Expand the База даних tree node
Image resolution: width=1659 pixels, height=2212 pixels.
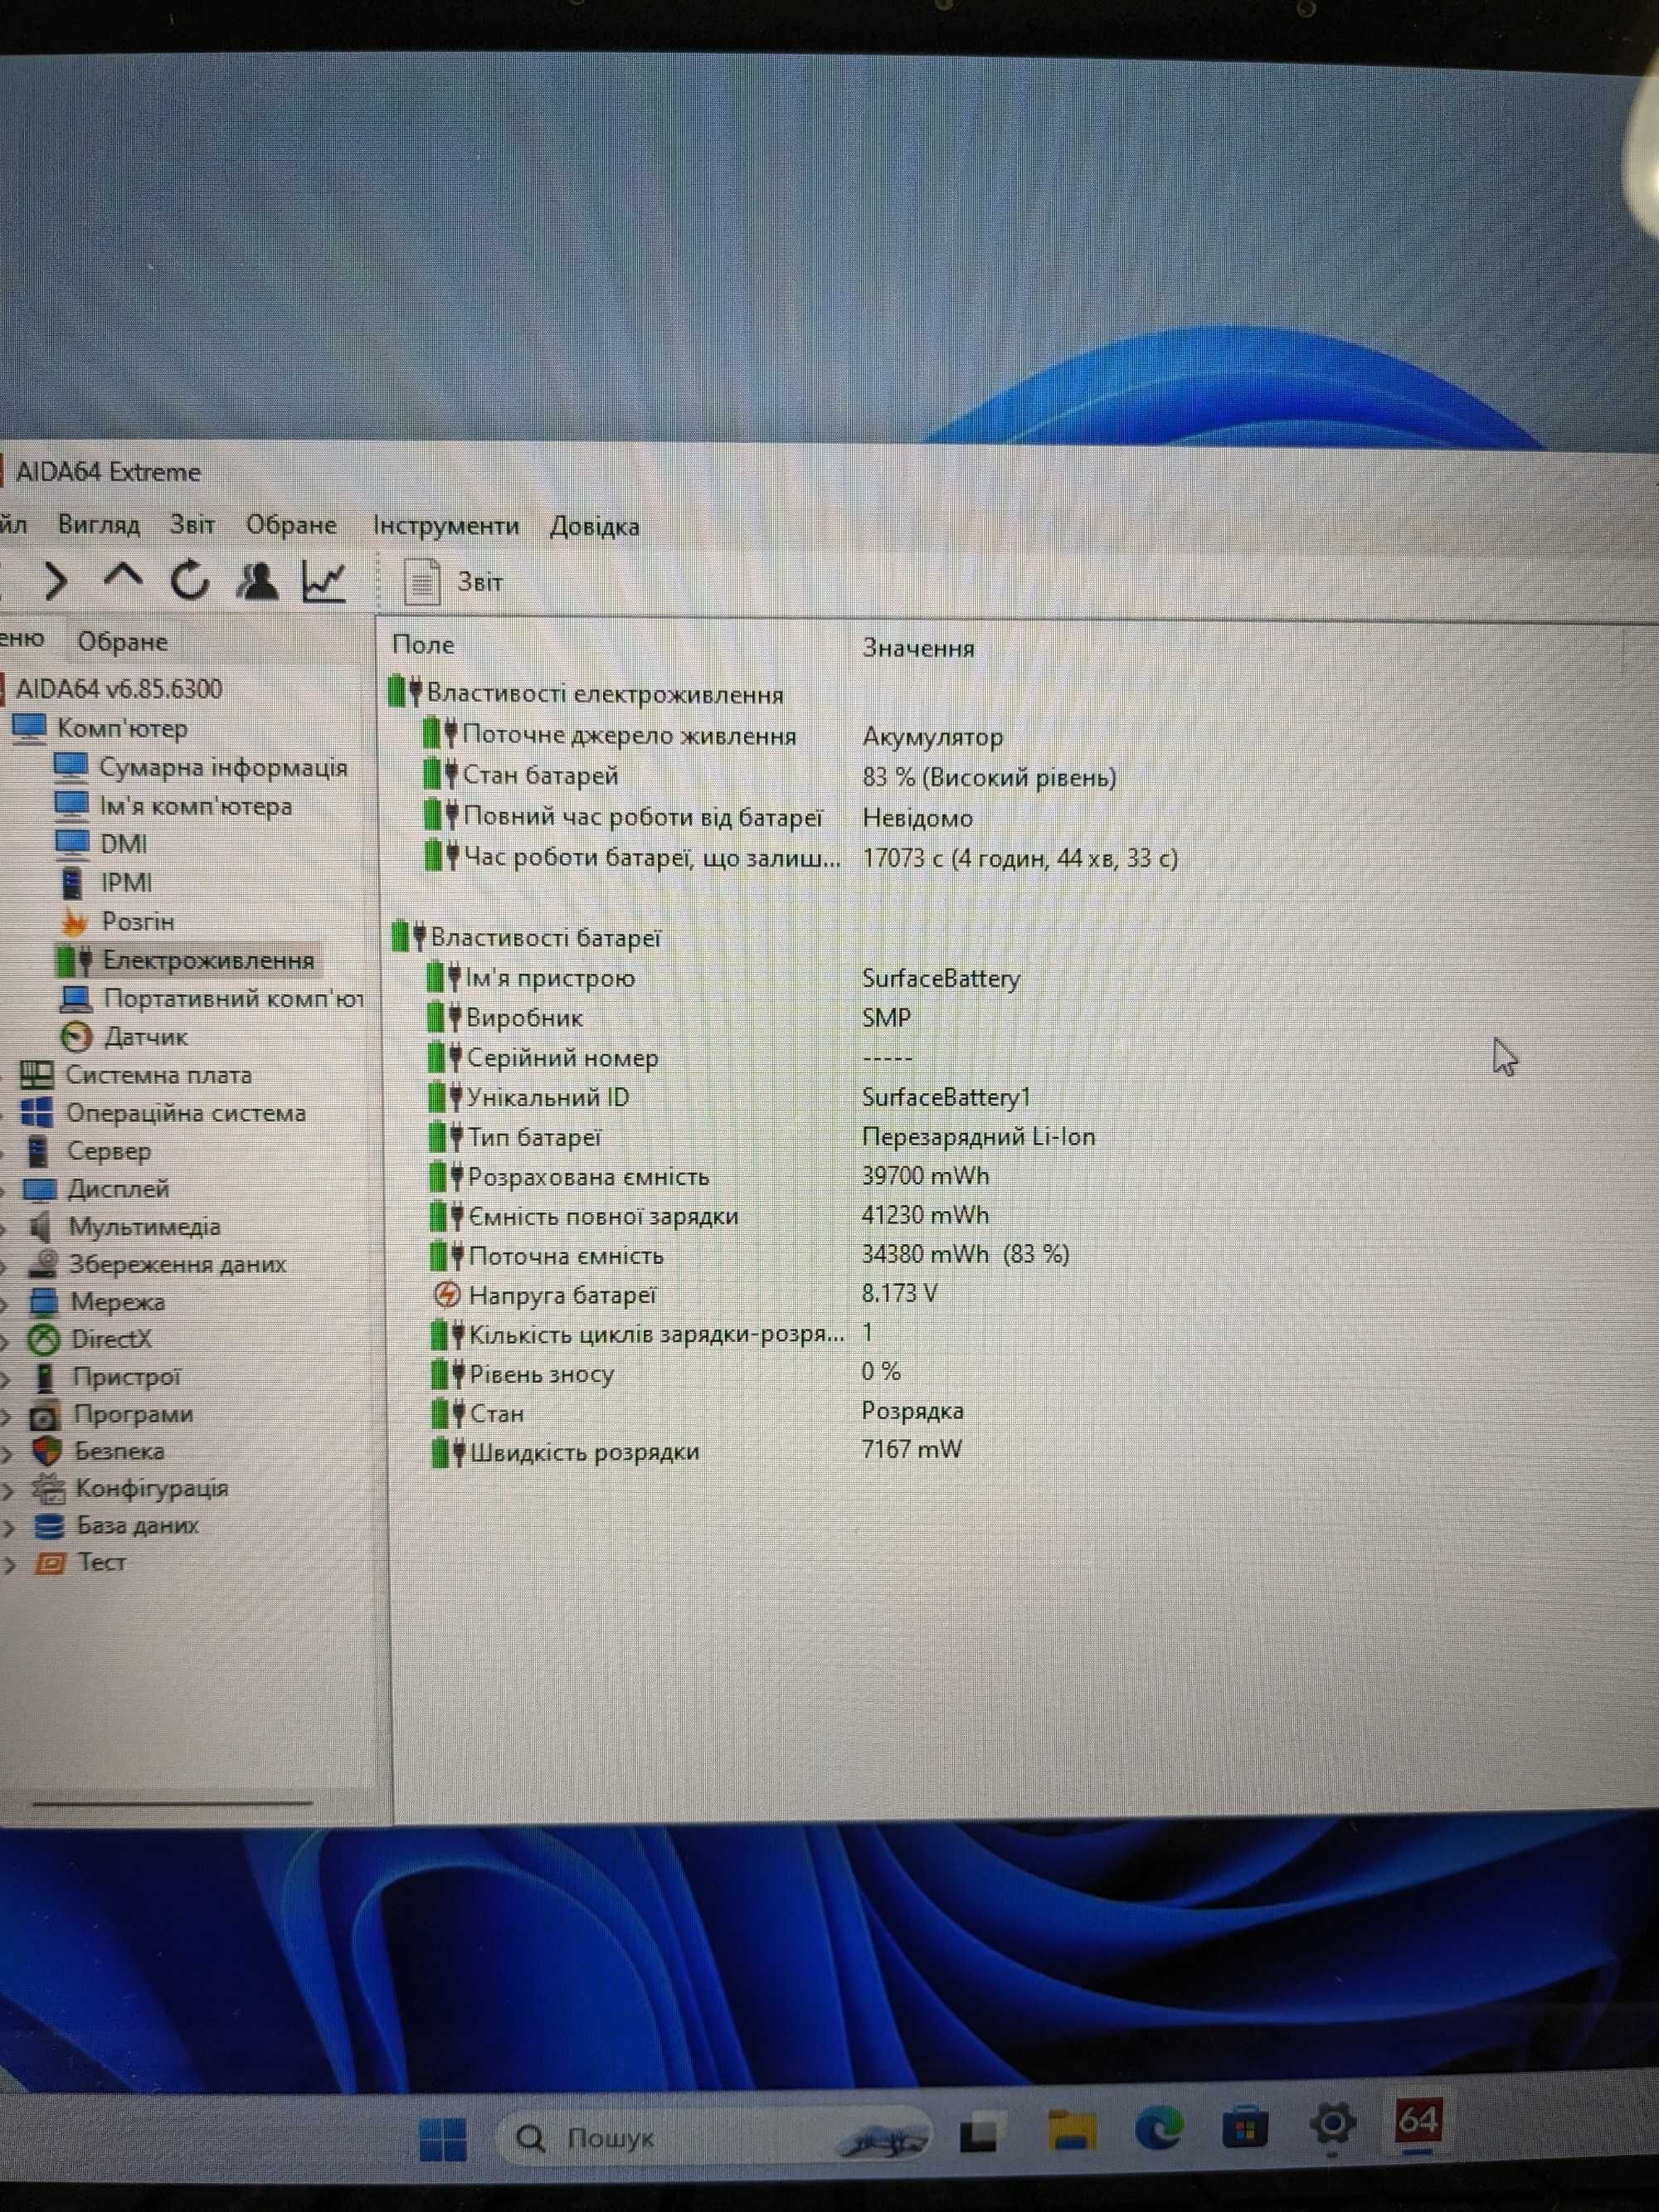click(x=8, y=1527)
